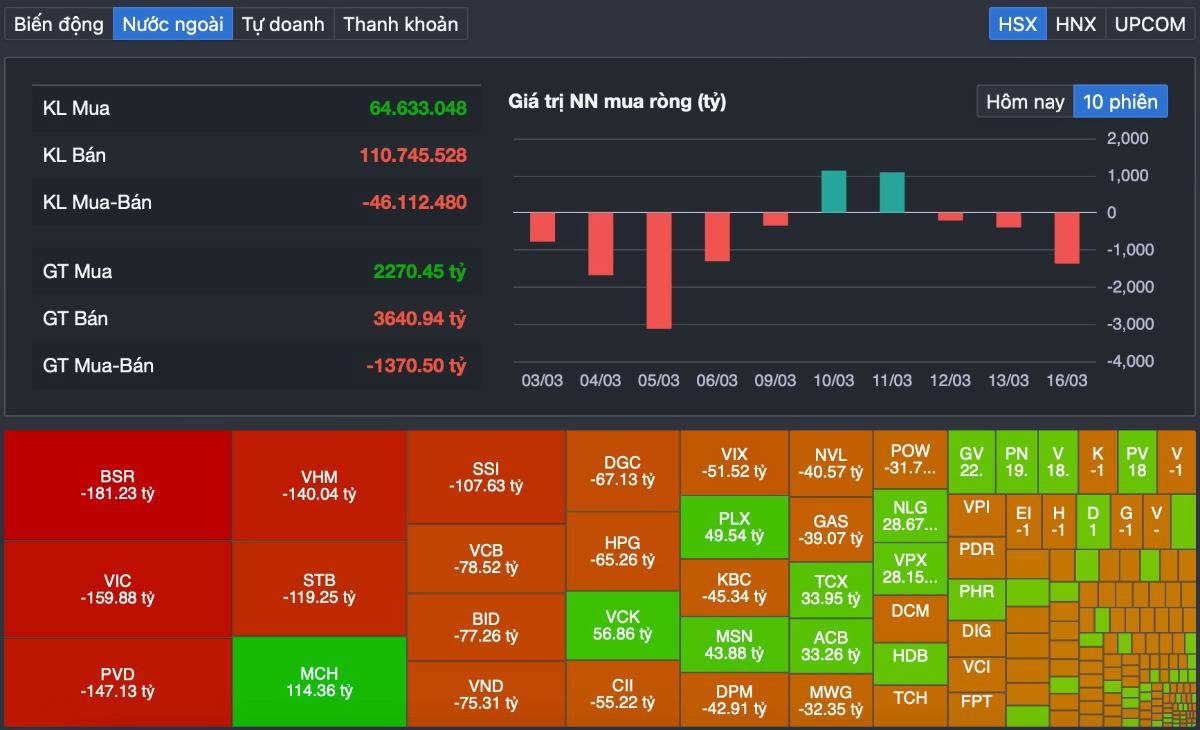Open the green NLG 28.67 tile
The image size is (1200, 730).
[910, 516]
